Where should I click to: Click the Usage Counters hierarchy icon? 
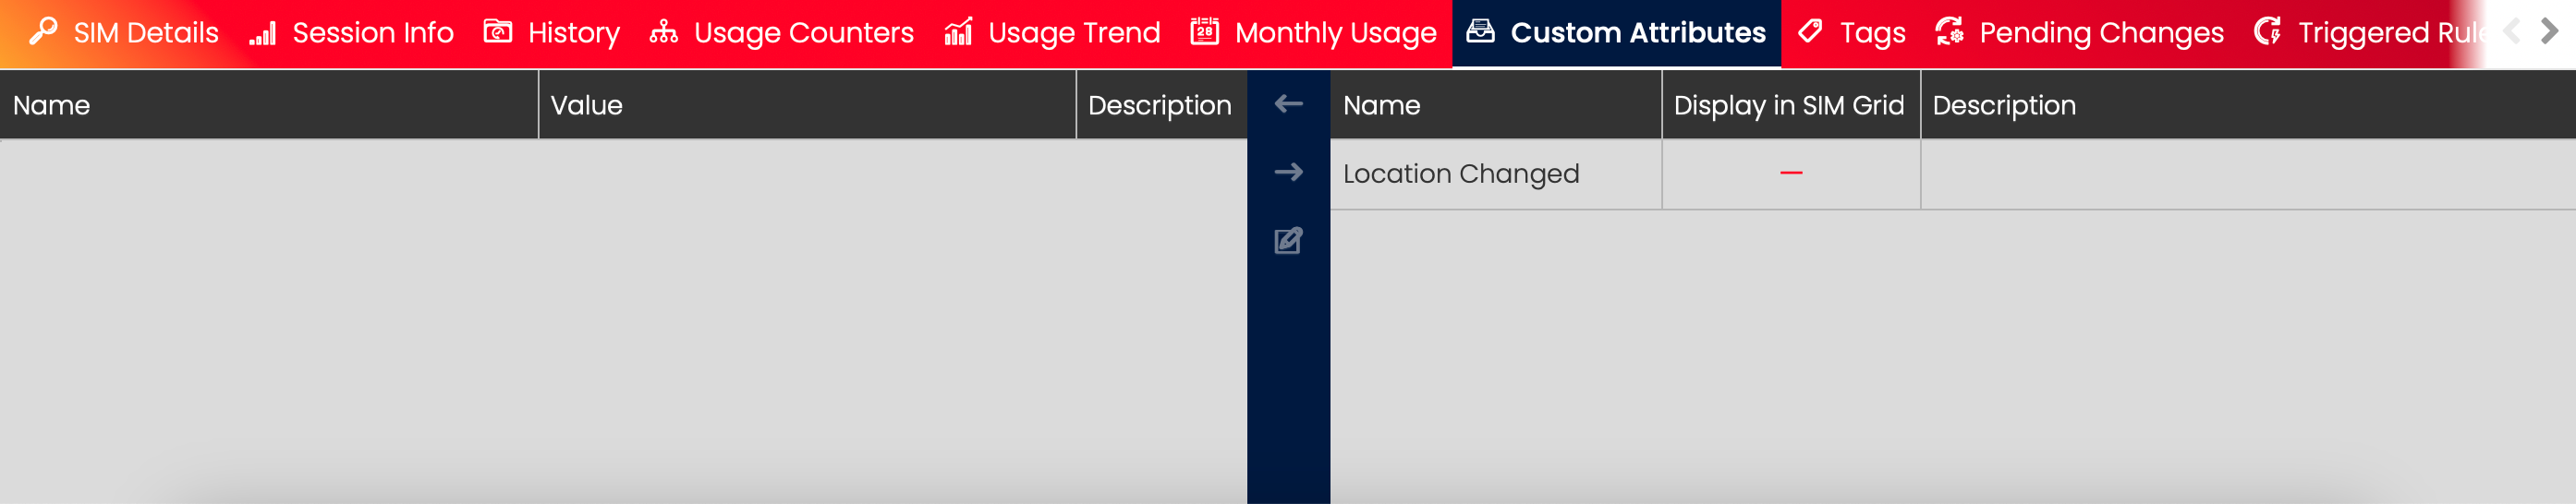coord(663,33)
